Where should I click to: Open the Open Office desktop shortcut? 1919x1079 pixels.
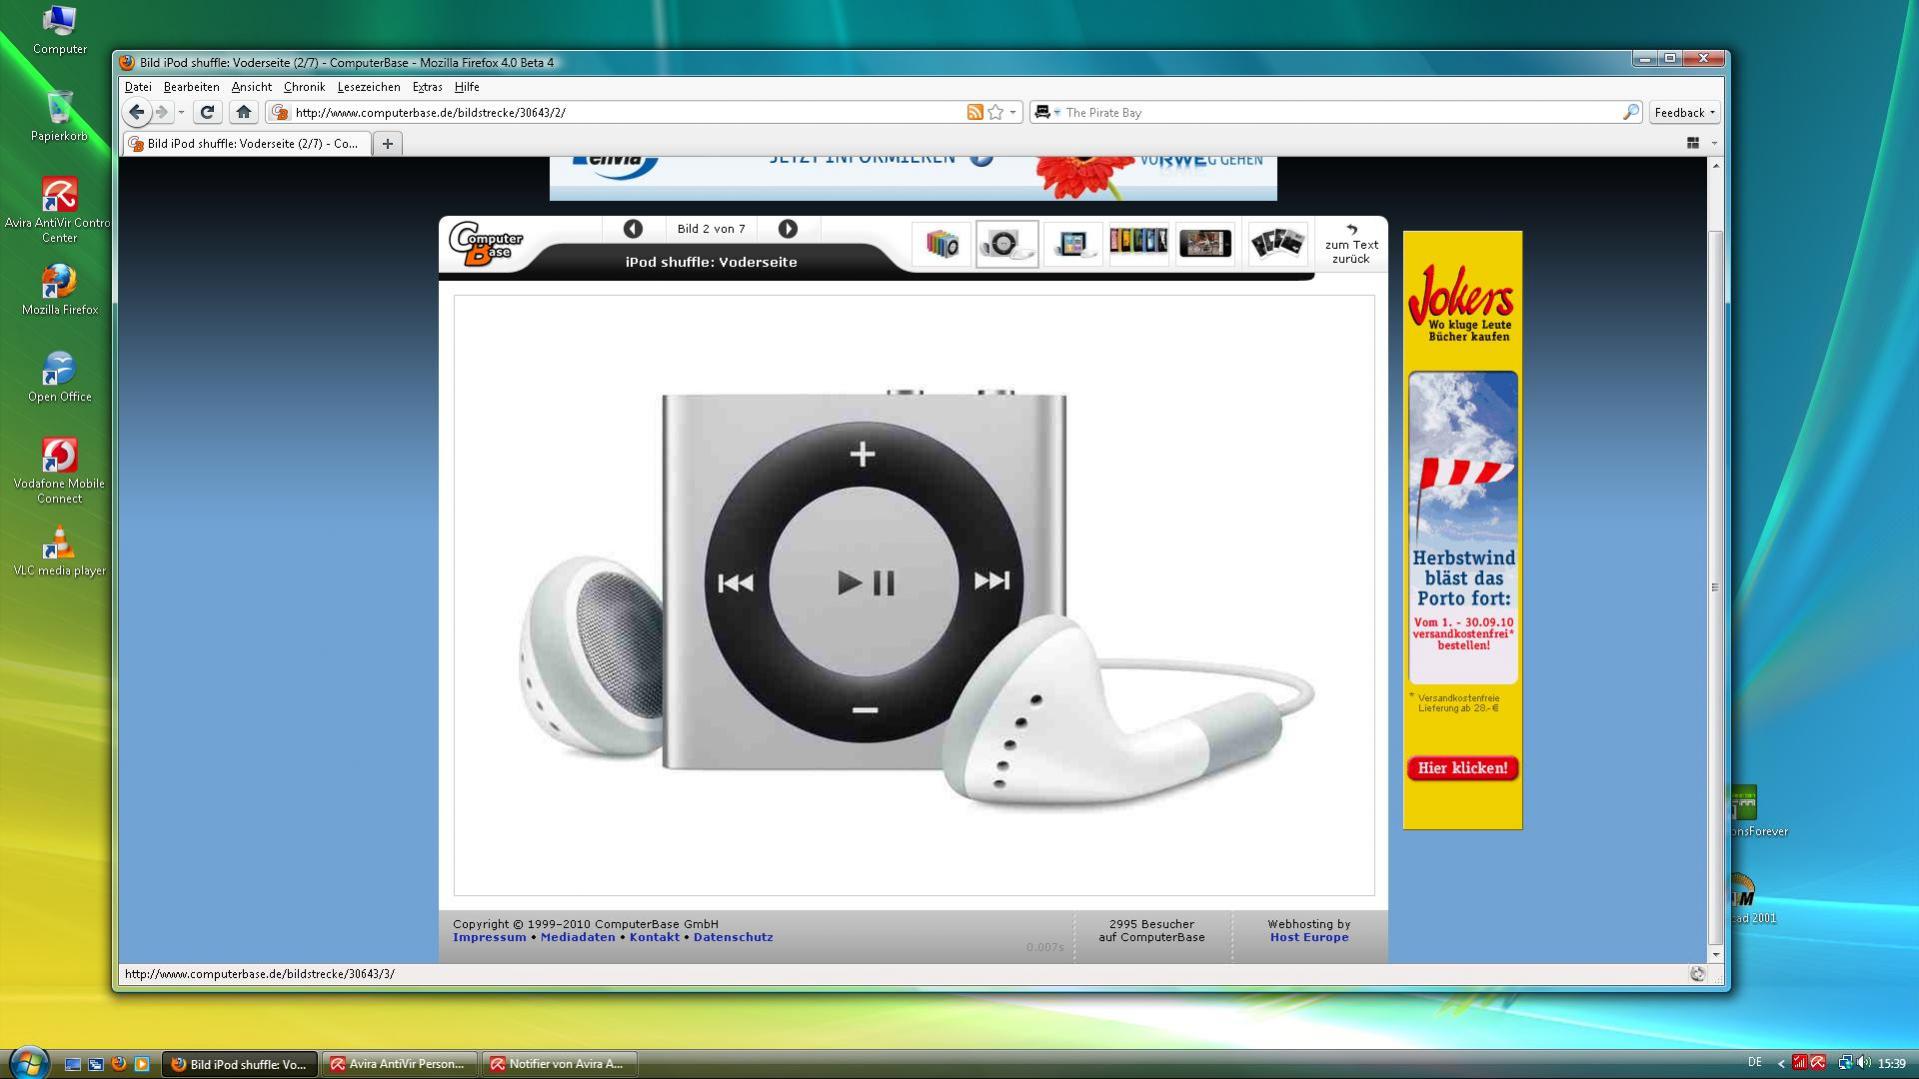[59, 377]
